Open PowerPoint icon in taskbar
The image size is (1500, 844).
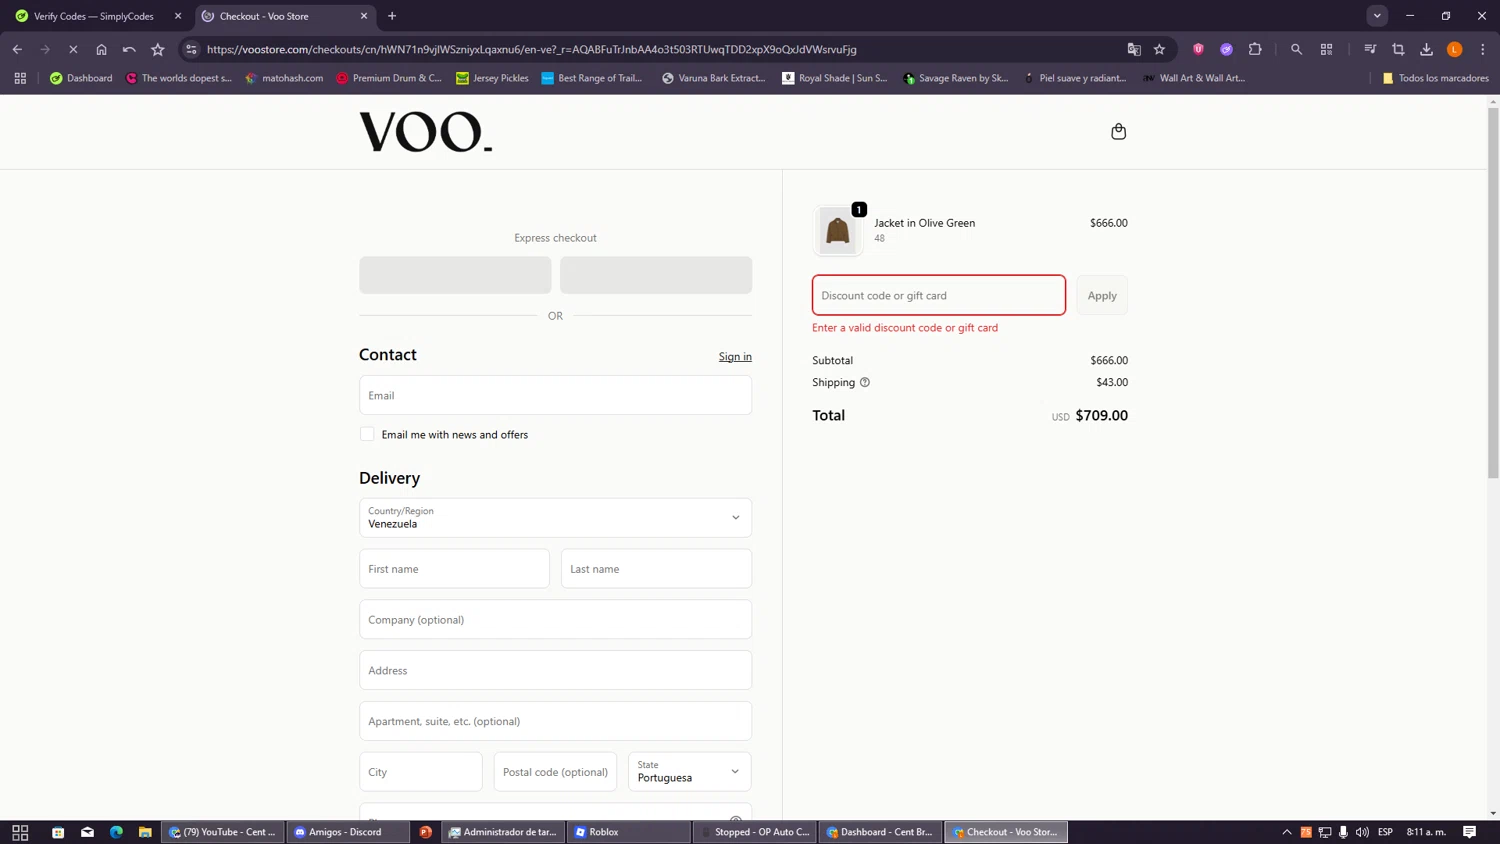point(426,832)
